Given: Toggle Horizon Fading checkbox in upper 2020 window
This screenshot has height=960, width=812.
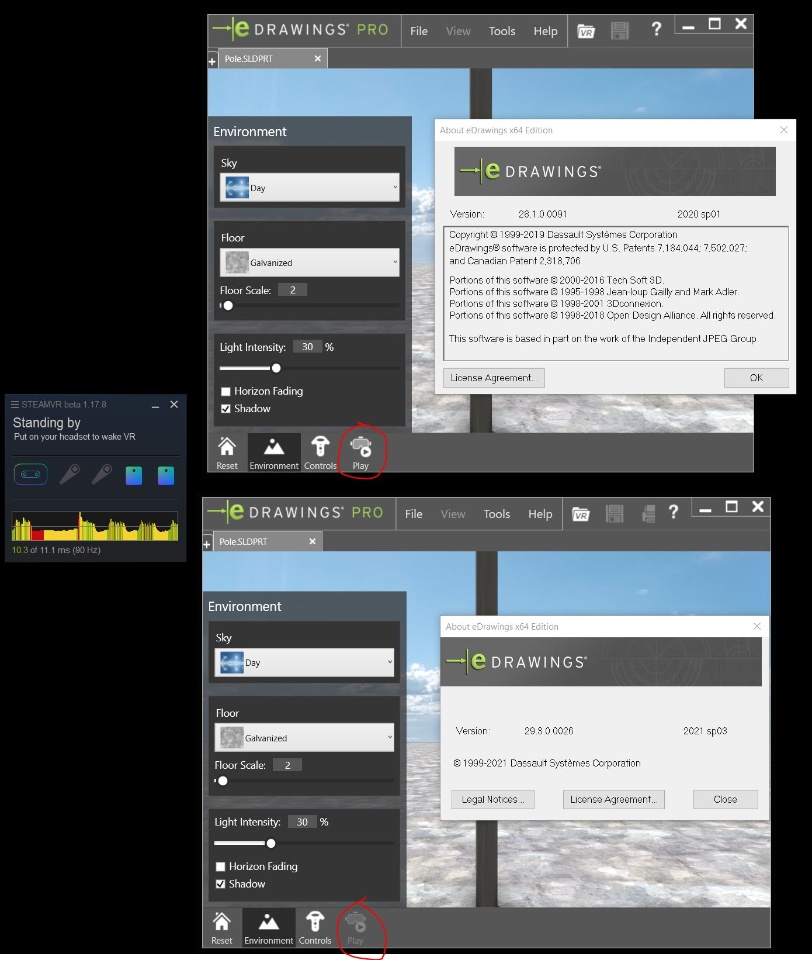Looking at the screenshot, I should click(226, 391).
